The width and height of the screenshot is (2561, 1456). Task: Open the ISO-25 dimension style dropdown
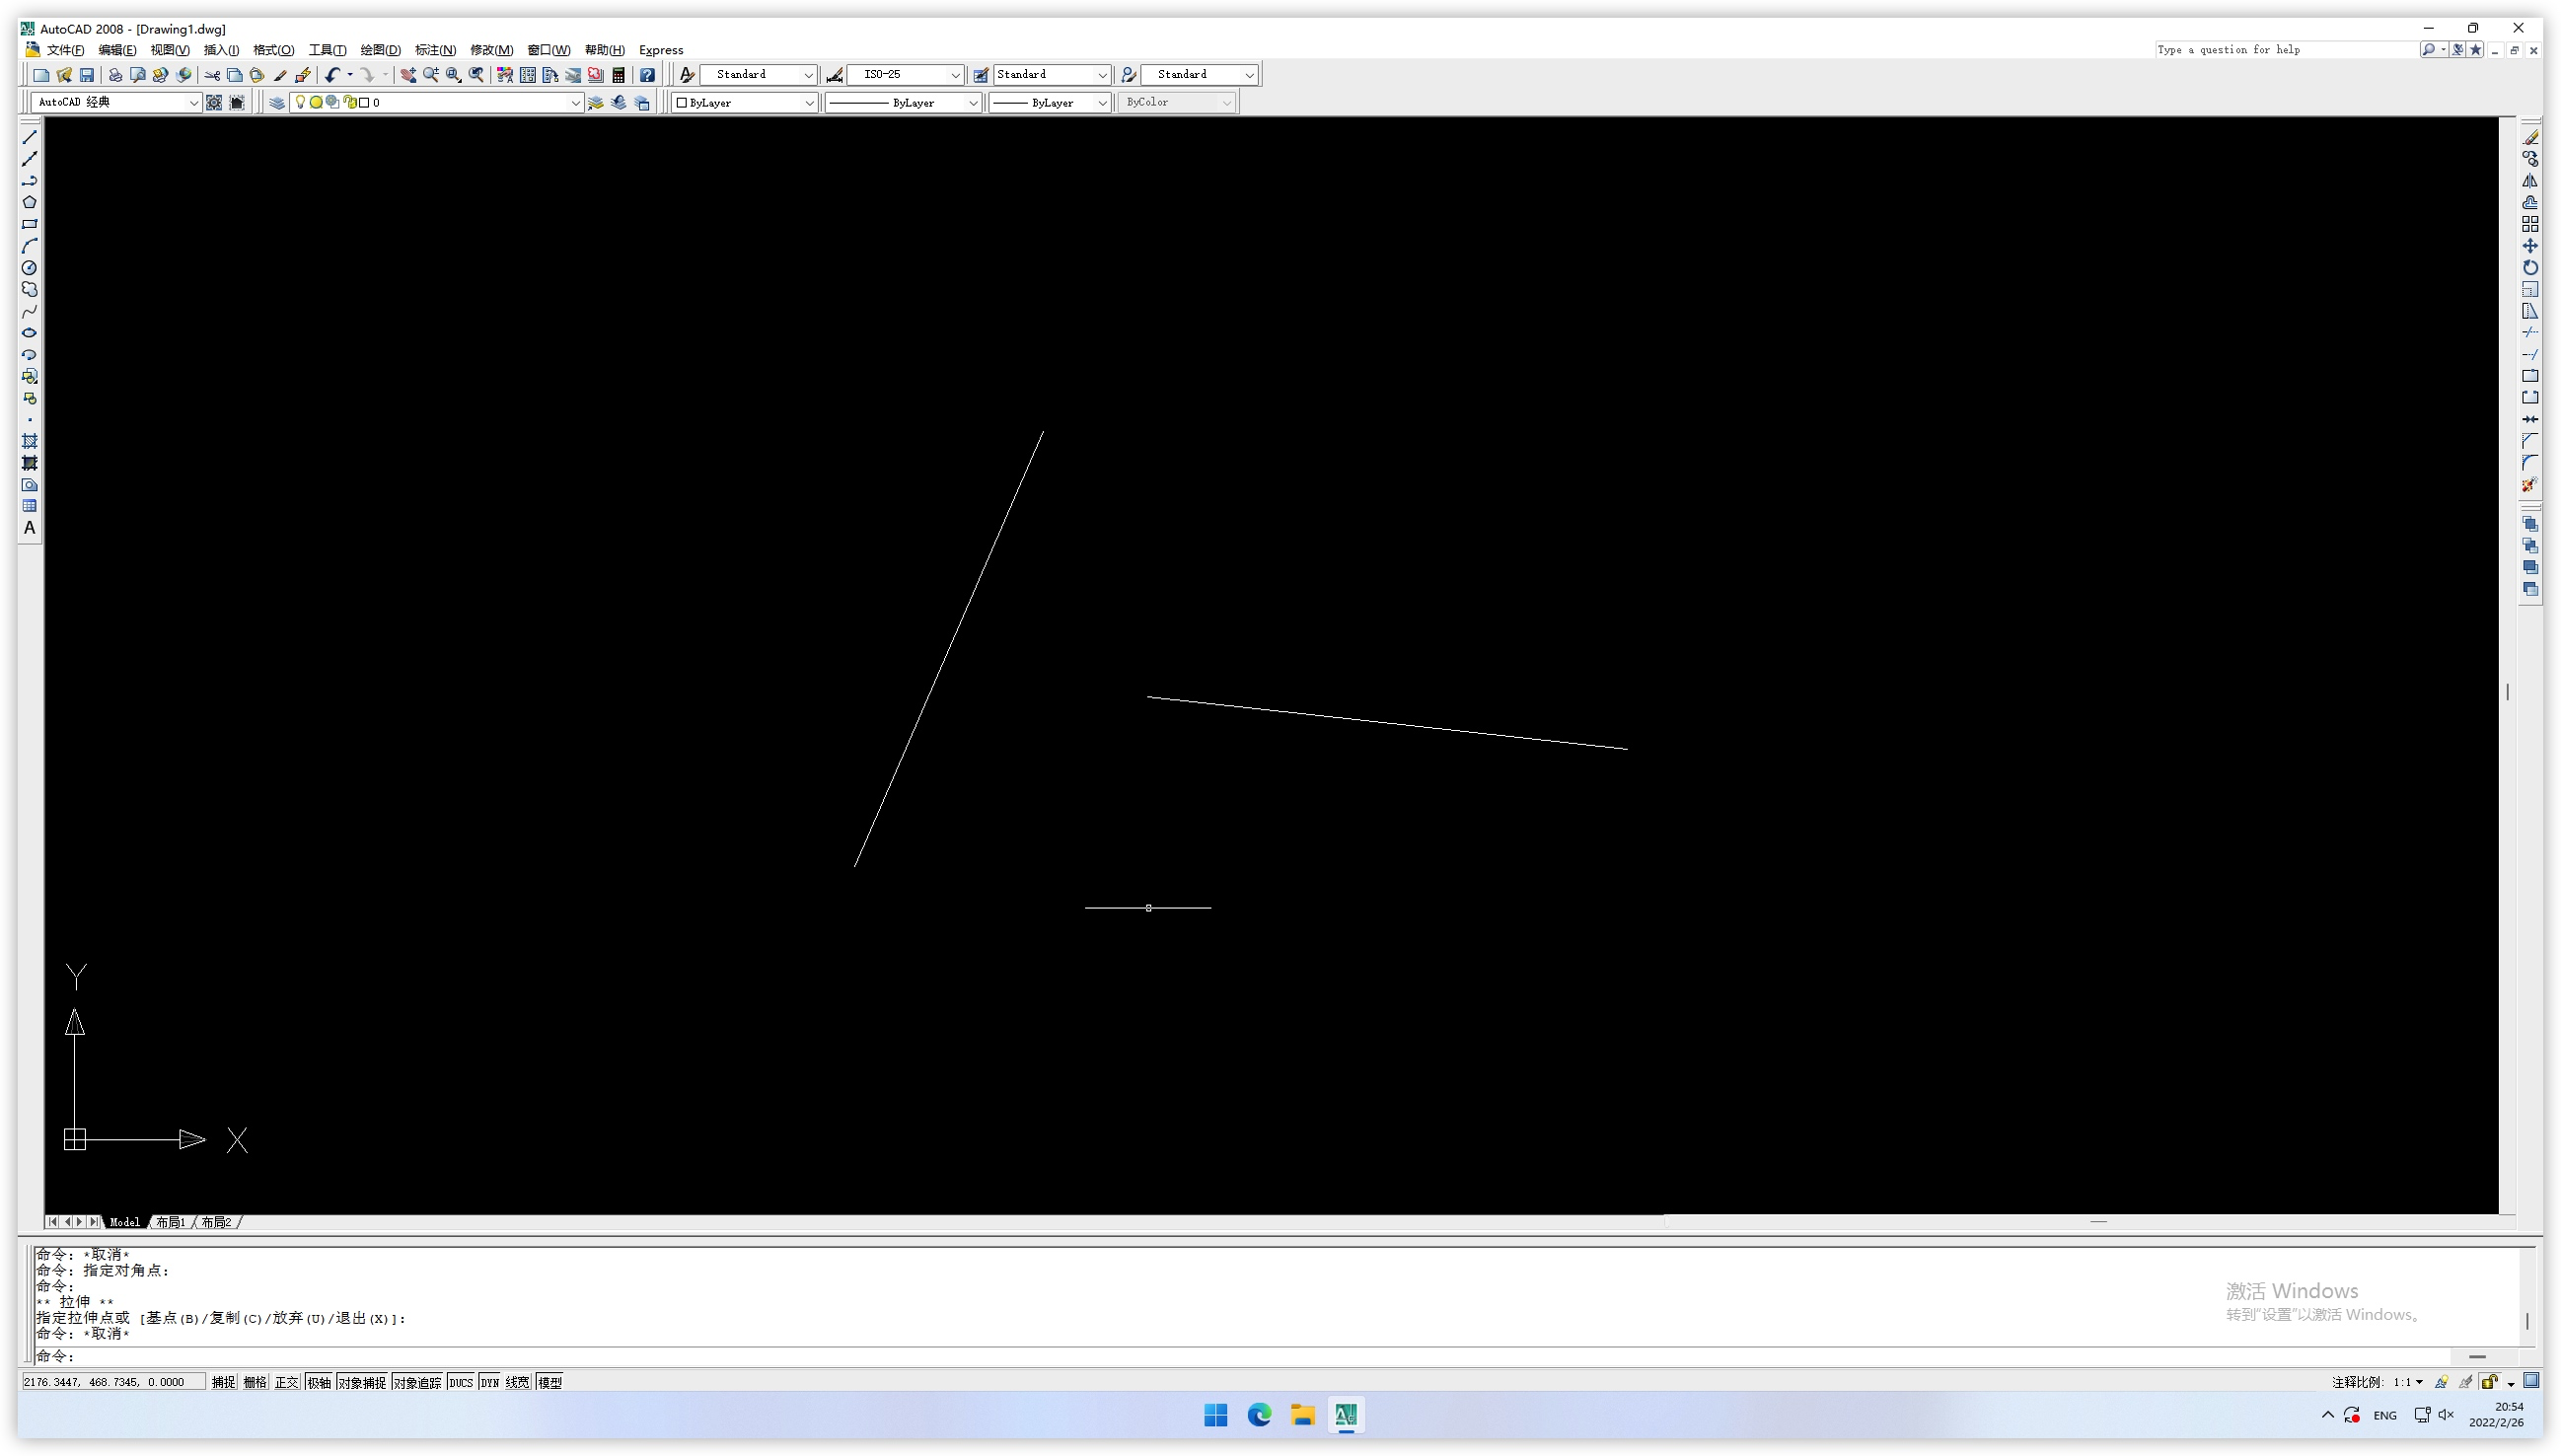point(954,75)
